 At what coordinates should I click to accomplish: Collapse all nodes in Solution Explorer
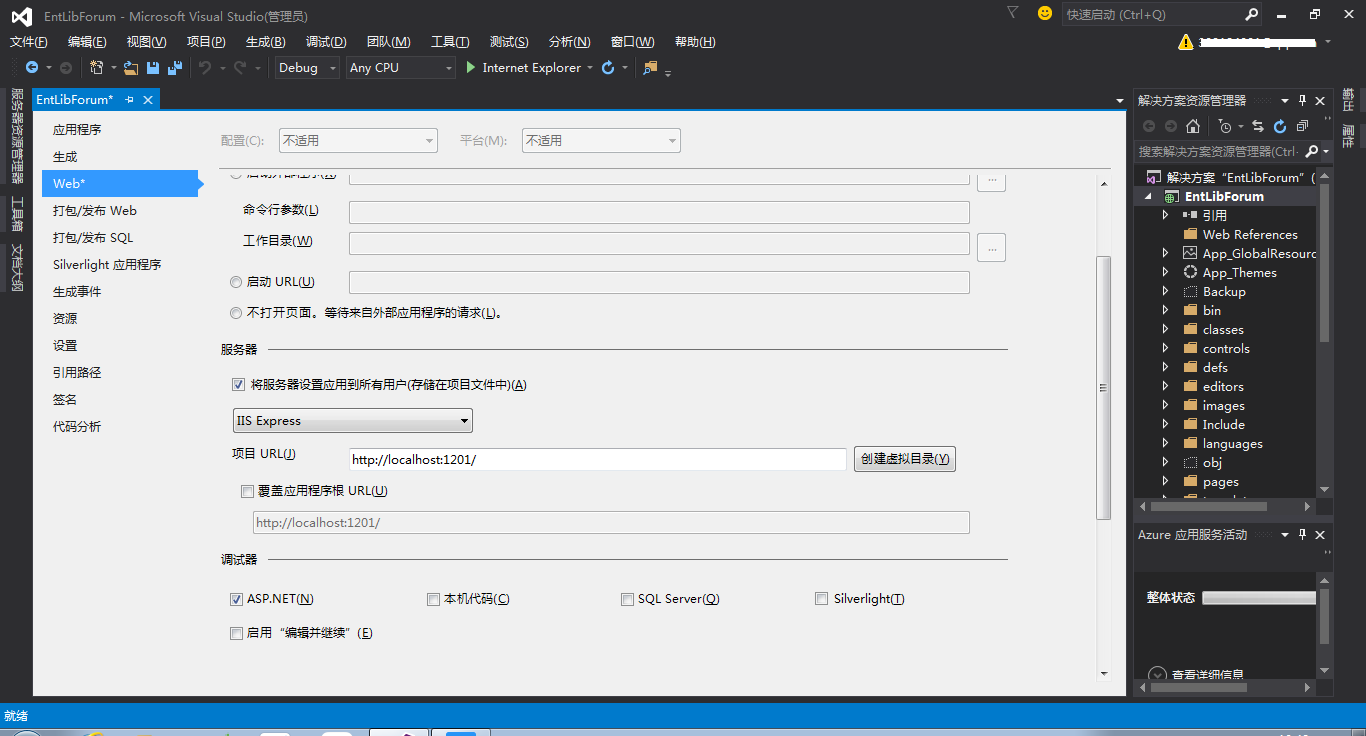pos(1301,126)
